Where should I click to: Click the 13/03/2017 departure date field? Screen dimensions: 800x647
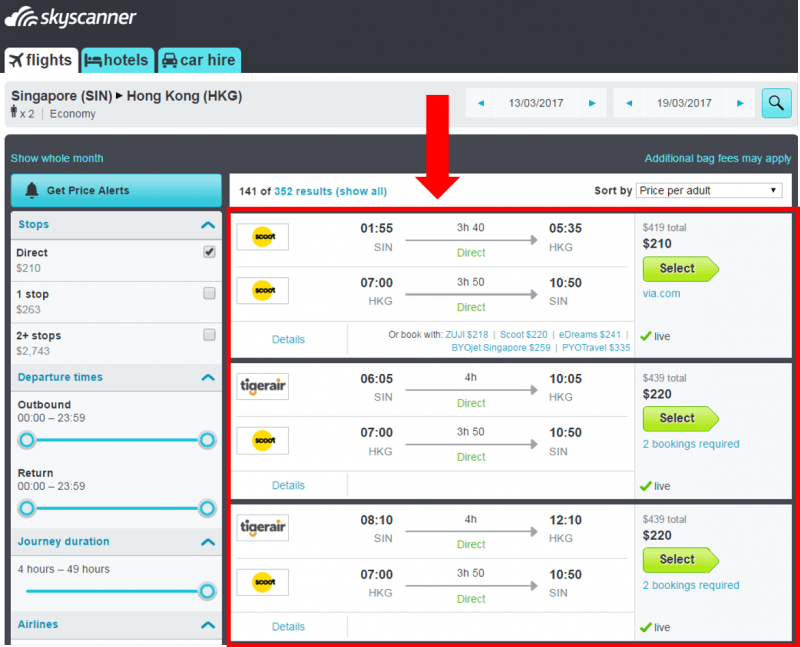pyautogui.click(x=536, y=103)
